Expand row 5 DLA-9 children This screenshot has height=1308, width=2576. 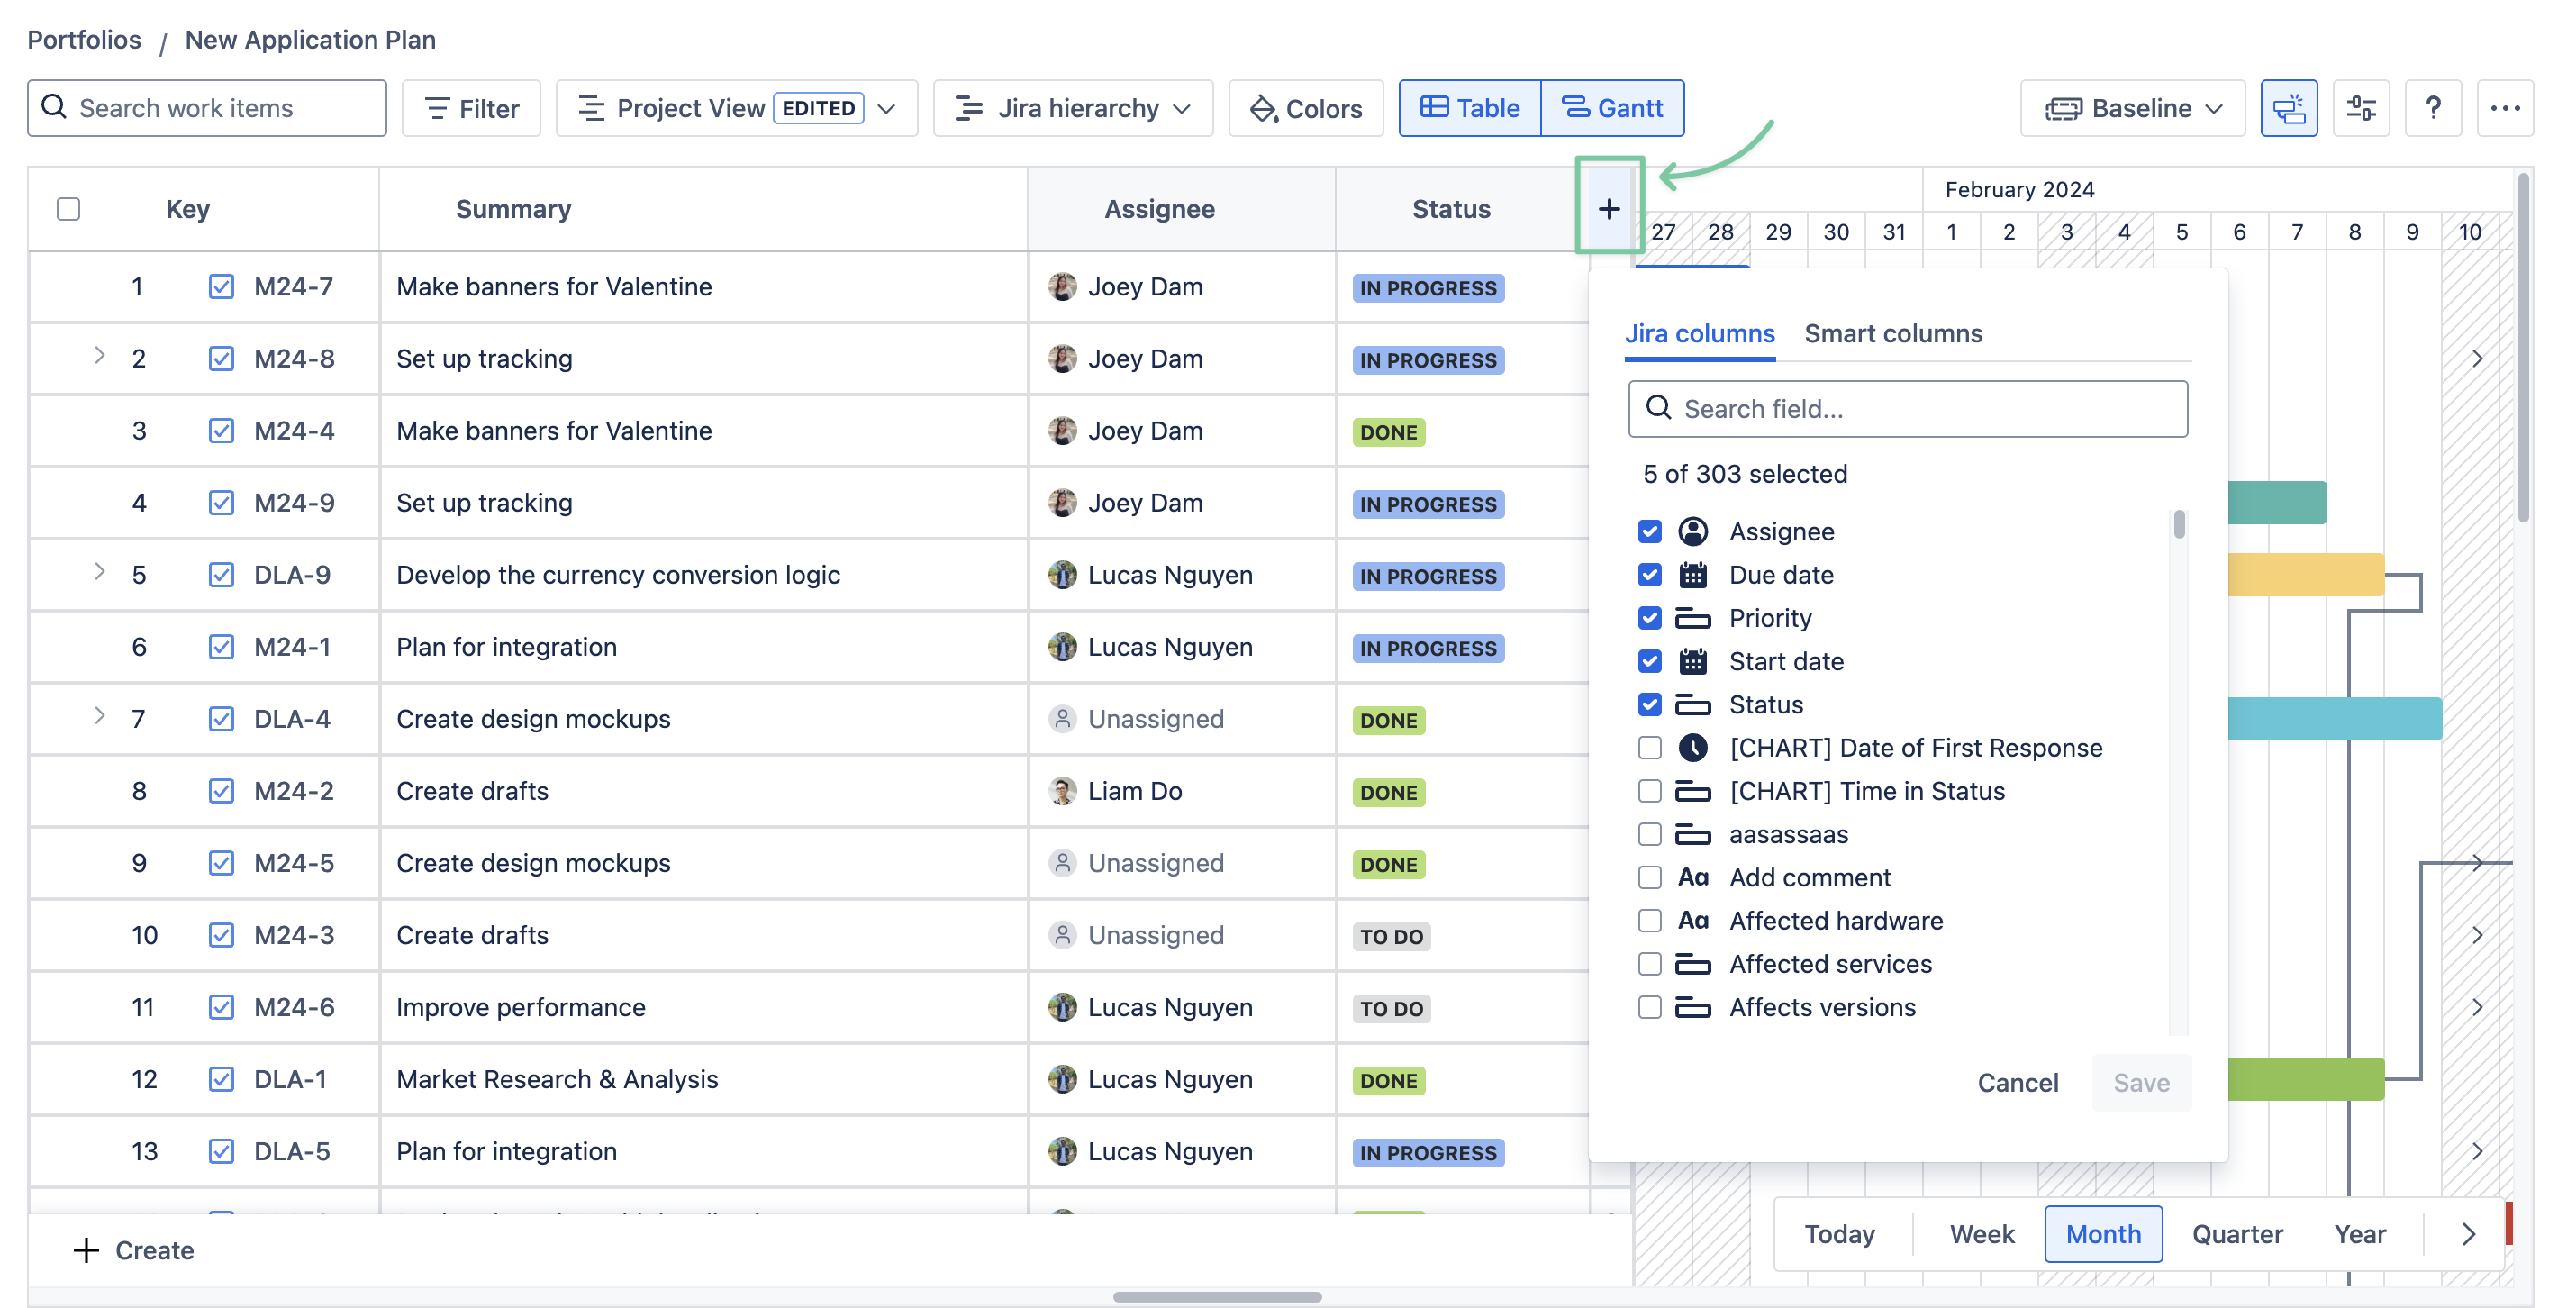(99, 573)
